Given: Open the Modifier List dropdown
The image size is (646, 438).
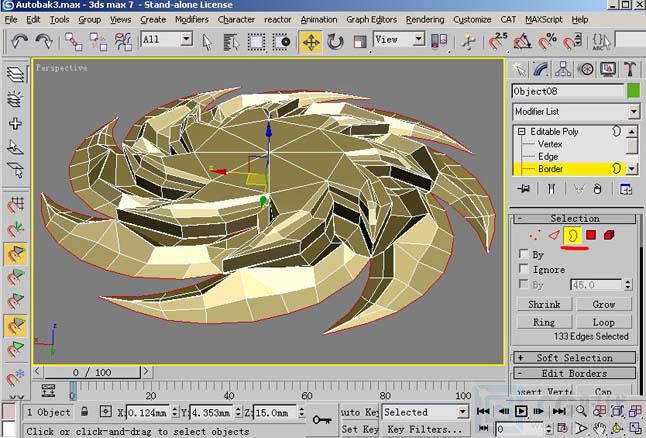Looking at the screenshot, I should [x=574, y=112].
